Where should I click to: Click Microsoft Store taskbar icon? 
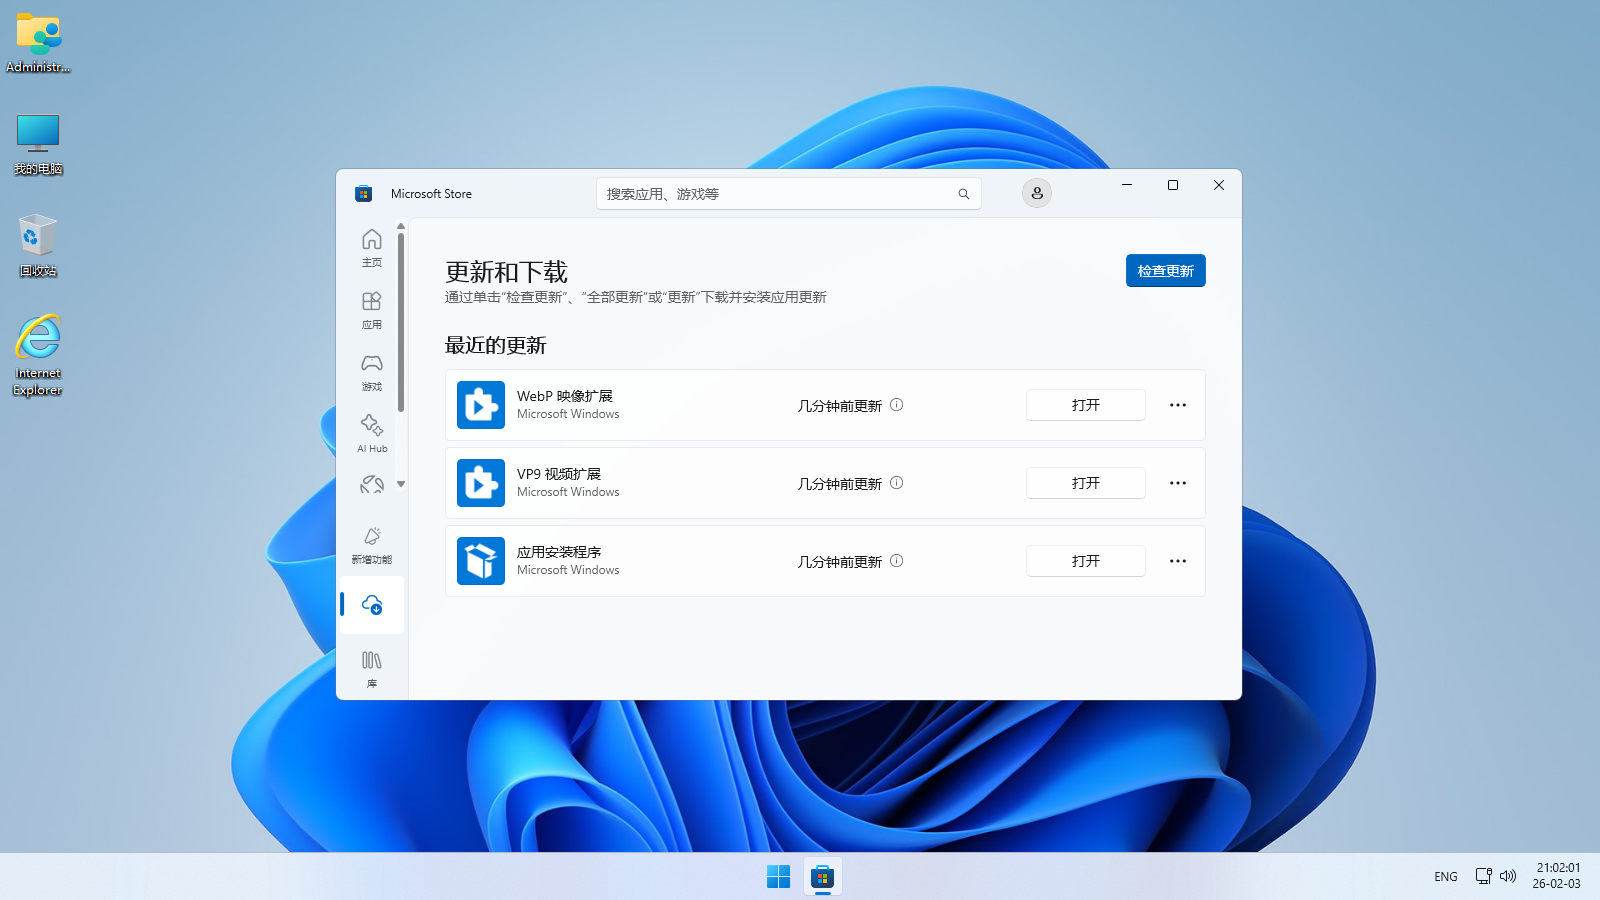pyautogui.click(x=822, y=877)
